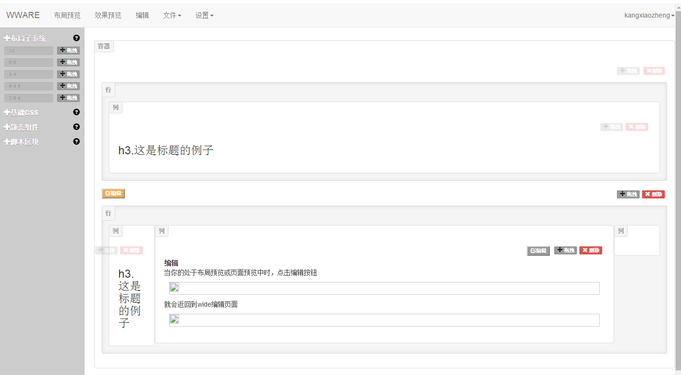
Task: Click the orange edit button above second row
Action: pos(113,193)
